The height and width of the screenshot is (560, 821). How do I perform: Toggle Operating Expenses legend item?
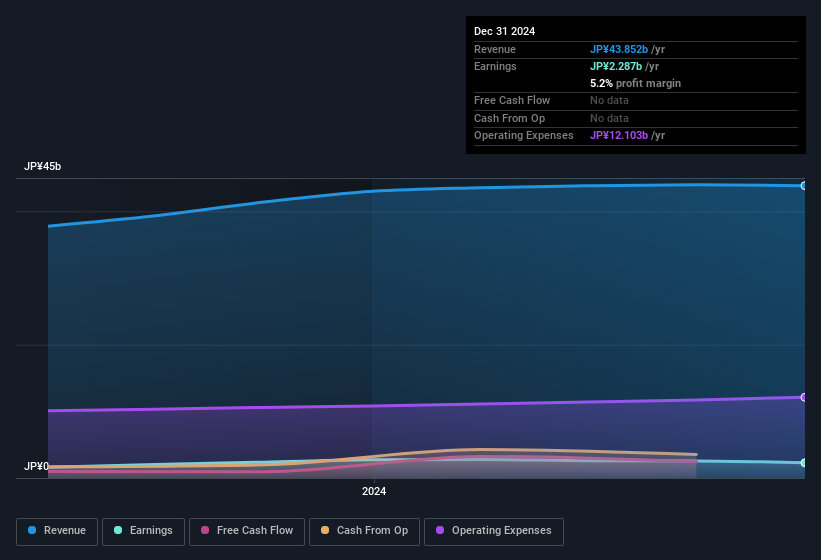(x=493, y=531)
